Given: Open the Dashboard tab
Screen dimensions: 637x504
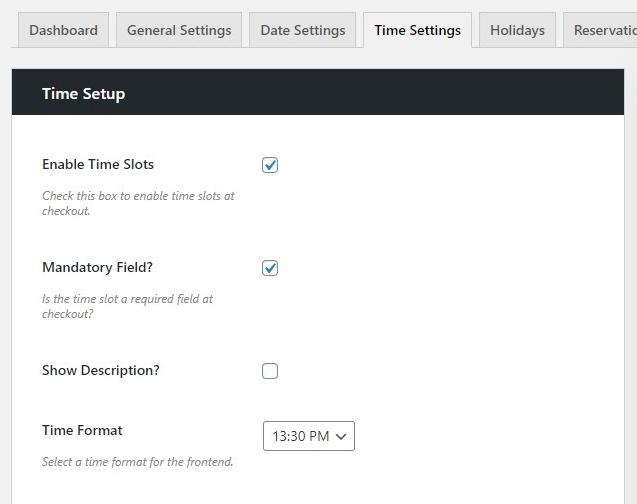Looking at the screenshot, I should pyautogui.click(x=63, y=30).
